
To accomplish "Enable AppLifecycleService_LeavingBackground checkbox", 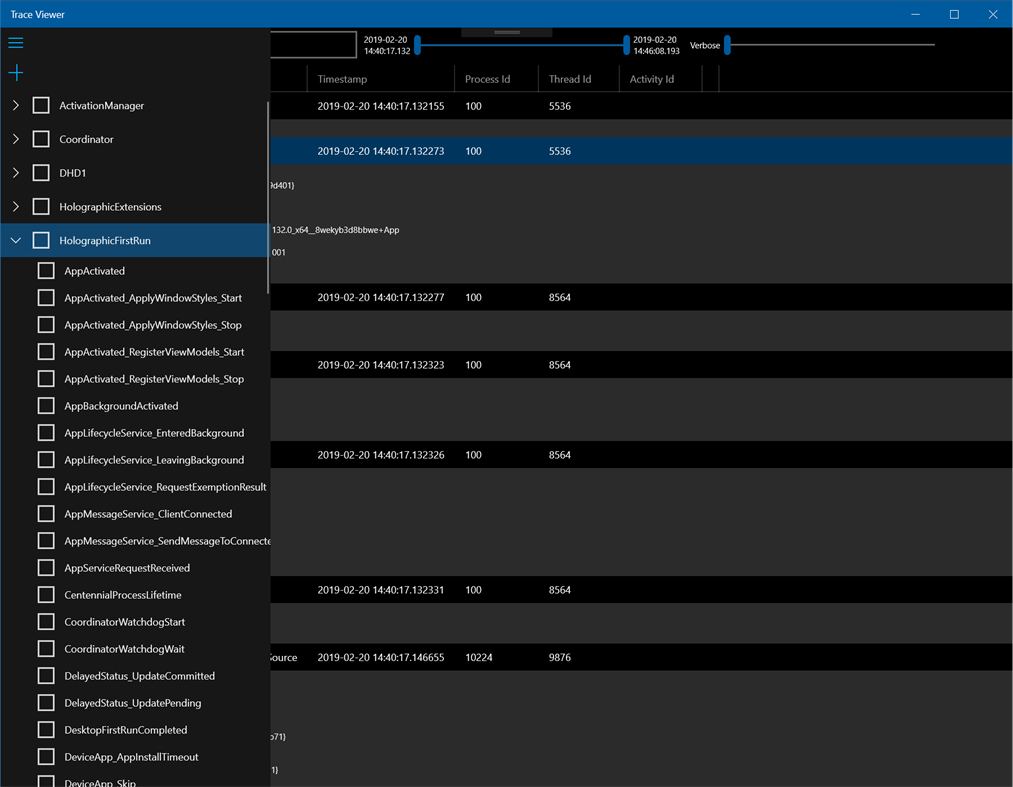I will [46, 460].
